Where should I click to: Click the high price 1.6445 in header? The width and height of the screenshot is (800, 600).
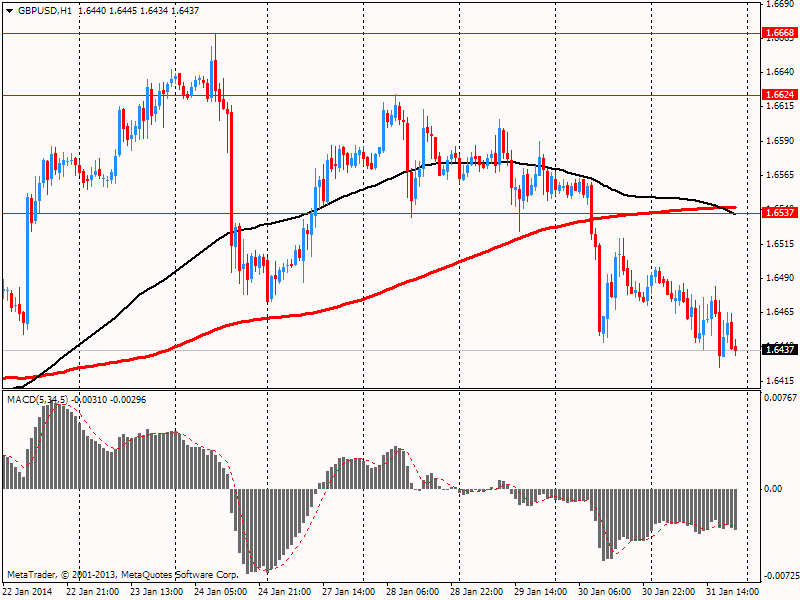point(123,11)
